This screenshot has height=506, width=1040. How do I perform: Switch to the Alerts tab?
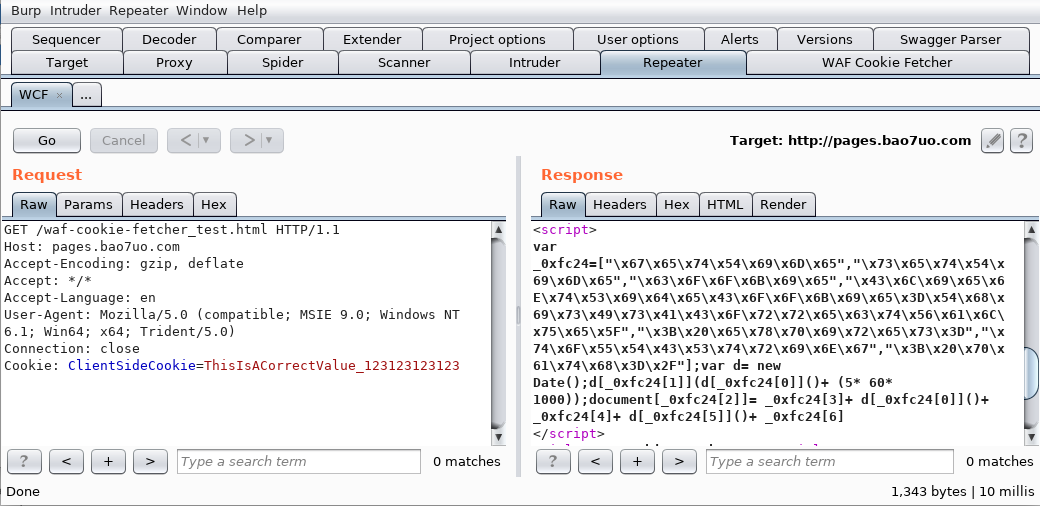740,39
